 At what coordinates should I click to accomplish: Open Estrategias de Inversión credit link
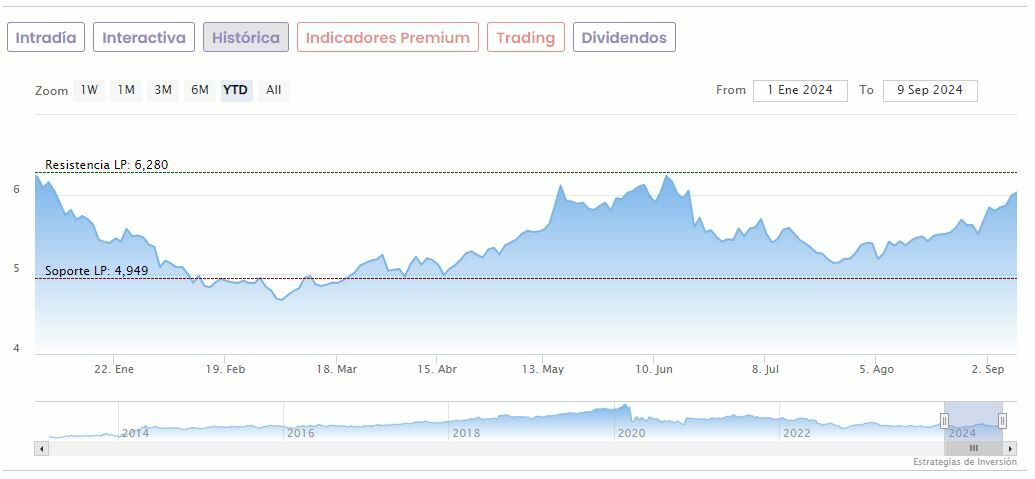tap(964, 462)
